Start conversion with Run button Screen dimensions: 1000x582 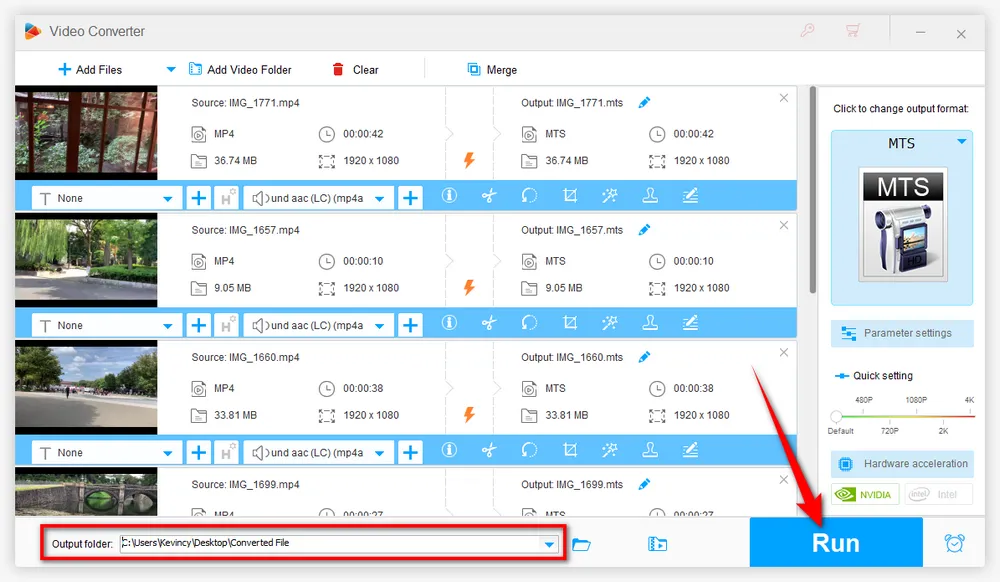(835, 542)
